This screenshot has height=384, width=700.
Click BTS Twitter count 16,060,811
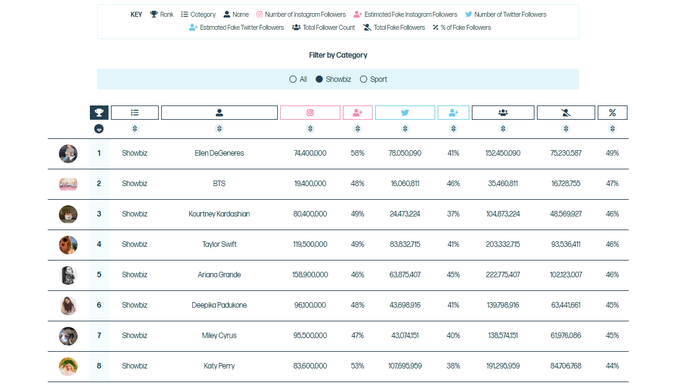pos(405,184)
